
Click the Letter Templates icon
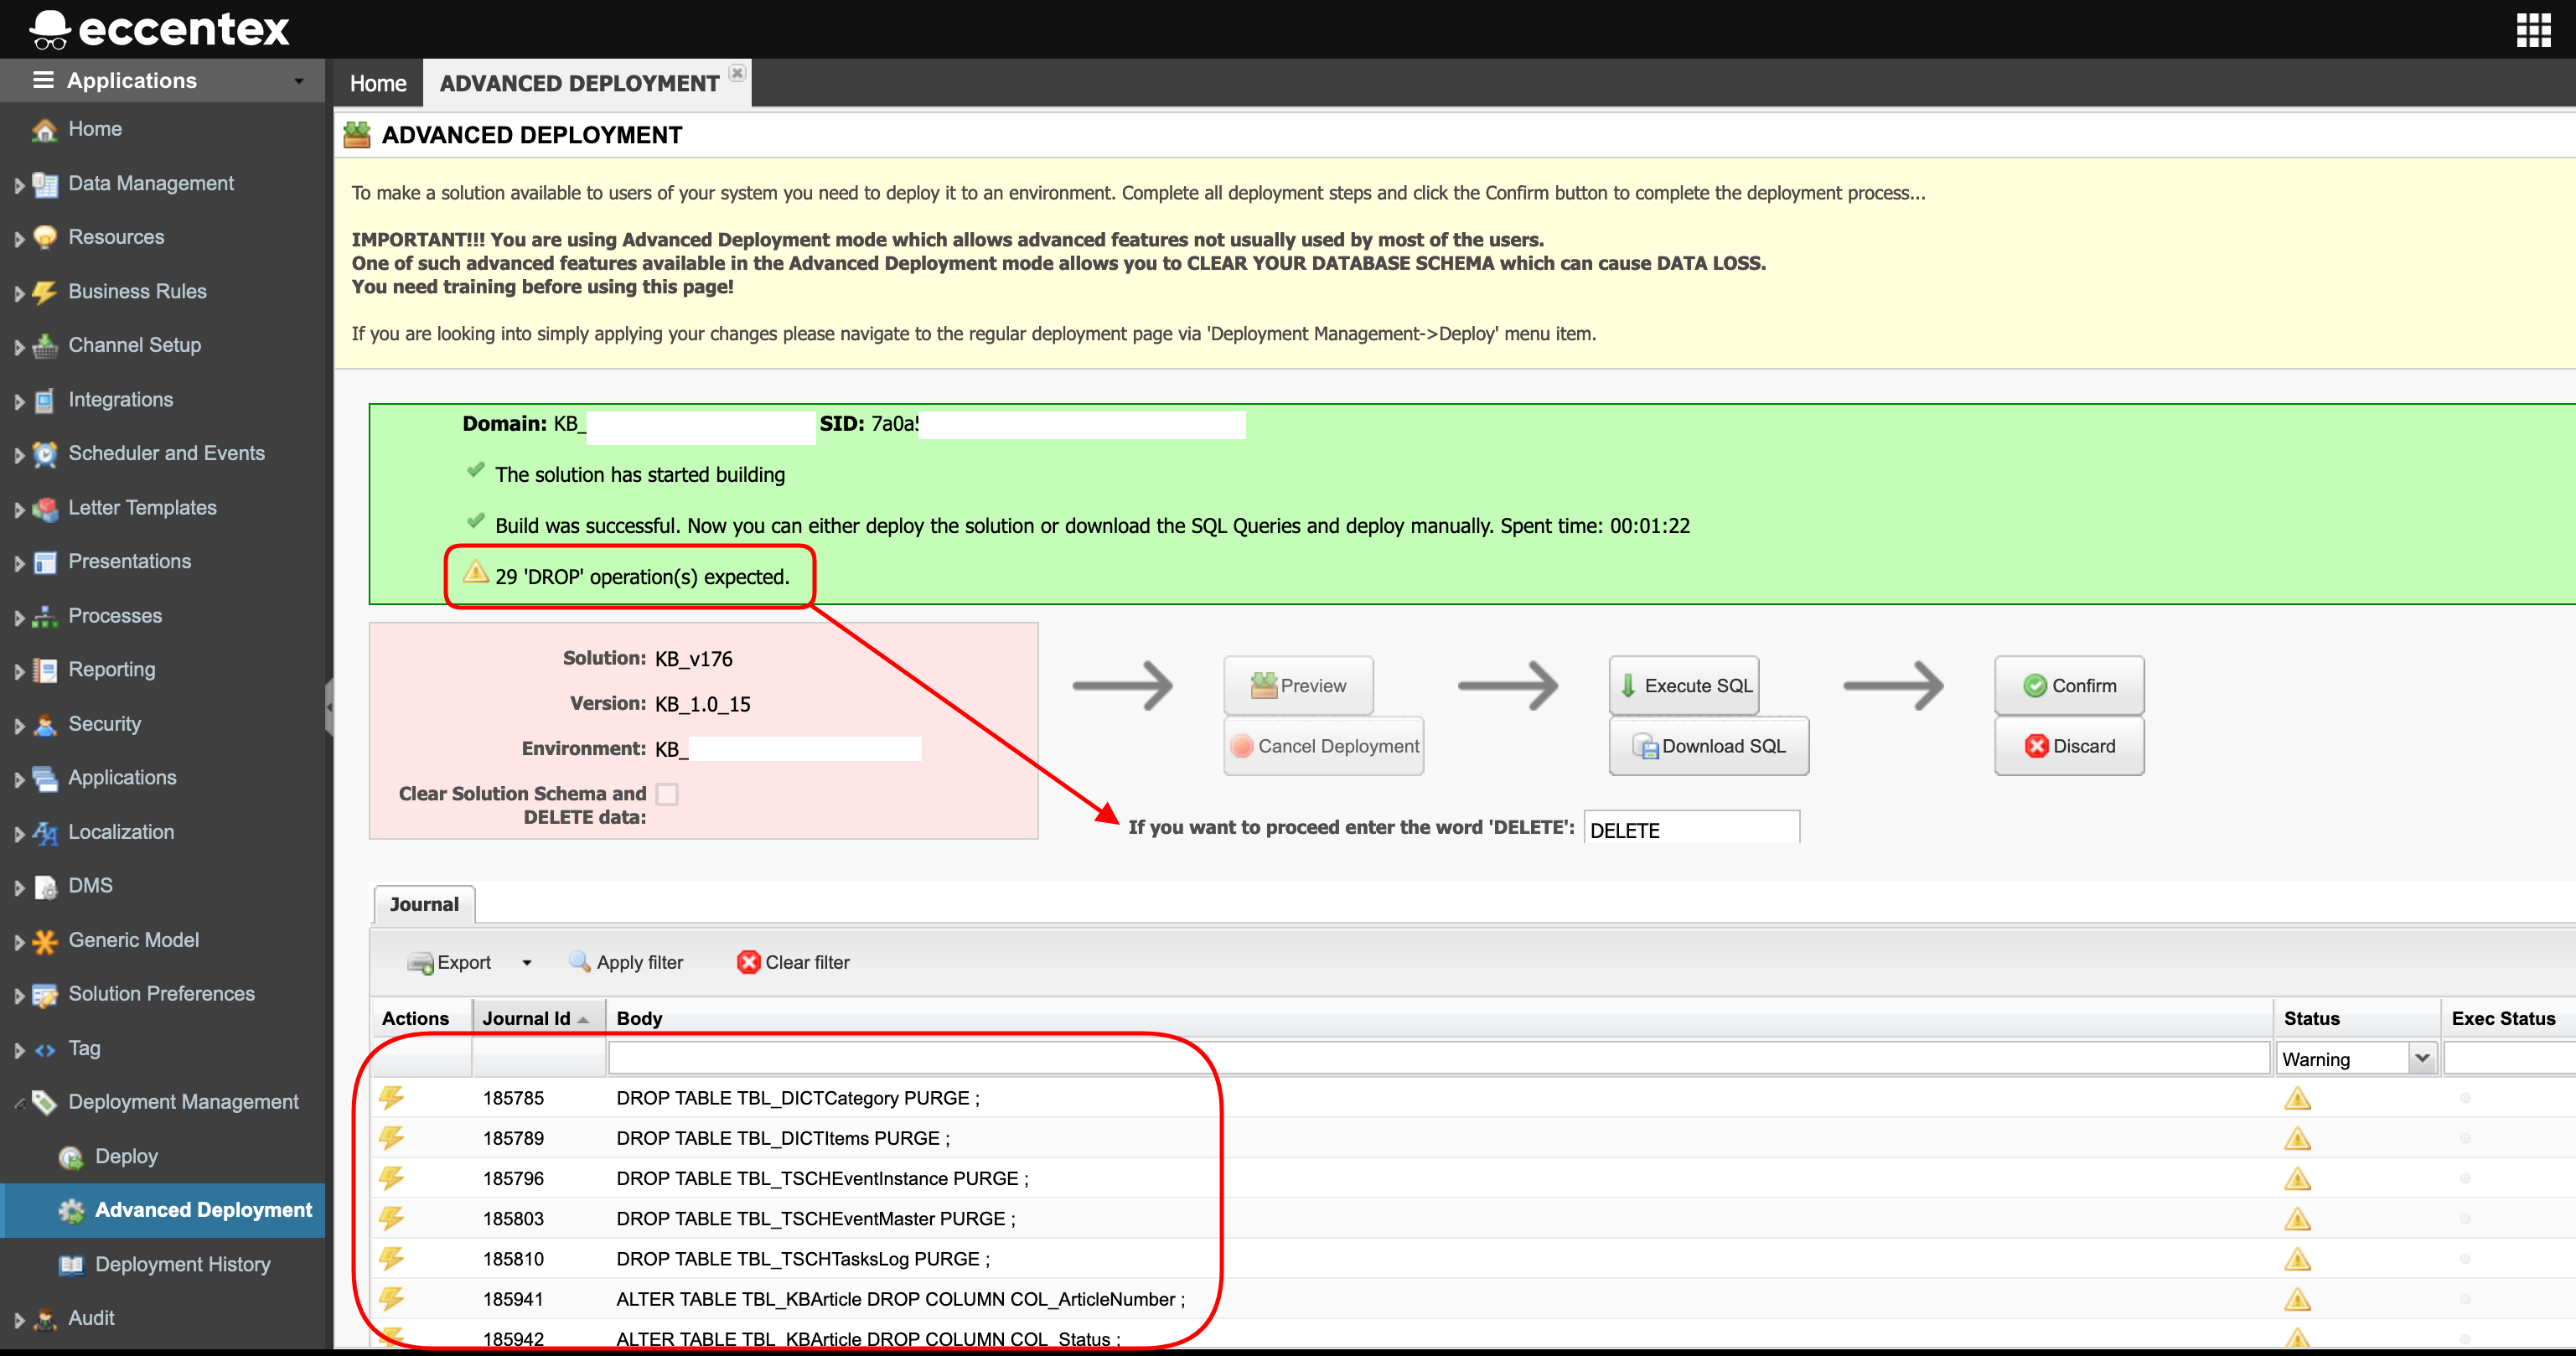(x=44, y=508)
